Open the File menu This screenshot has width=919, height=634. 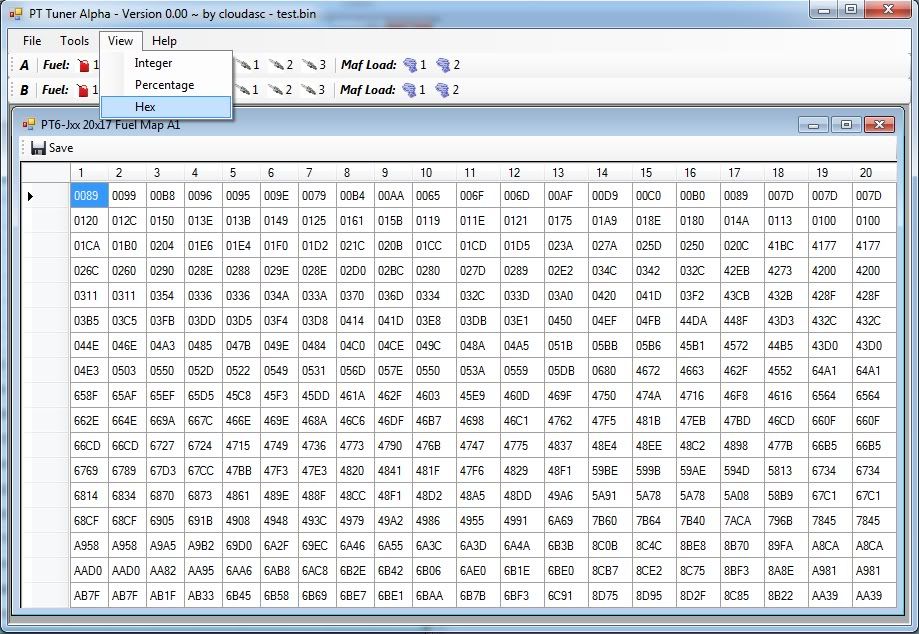32,41
